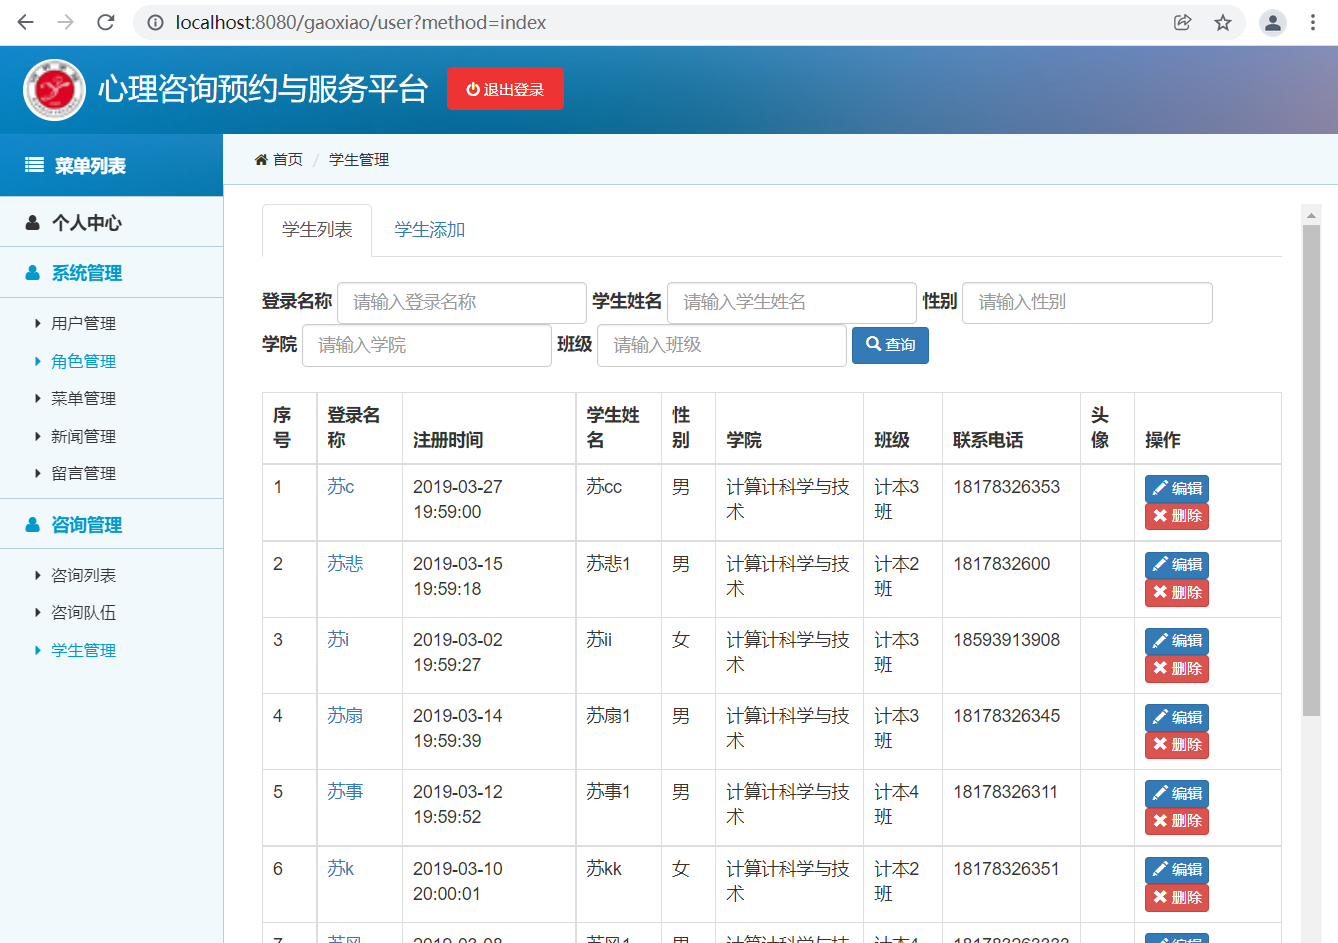Collapse the 咨询管理 sidebar section

[x=86, y=525]
